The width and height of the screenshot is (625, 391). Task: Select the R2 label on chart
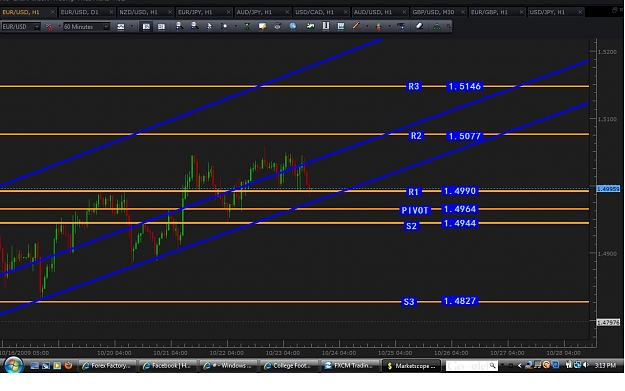coord(416,136)
